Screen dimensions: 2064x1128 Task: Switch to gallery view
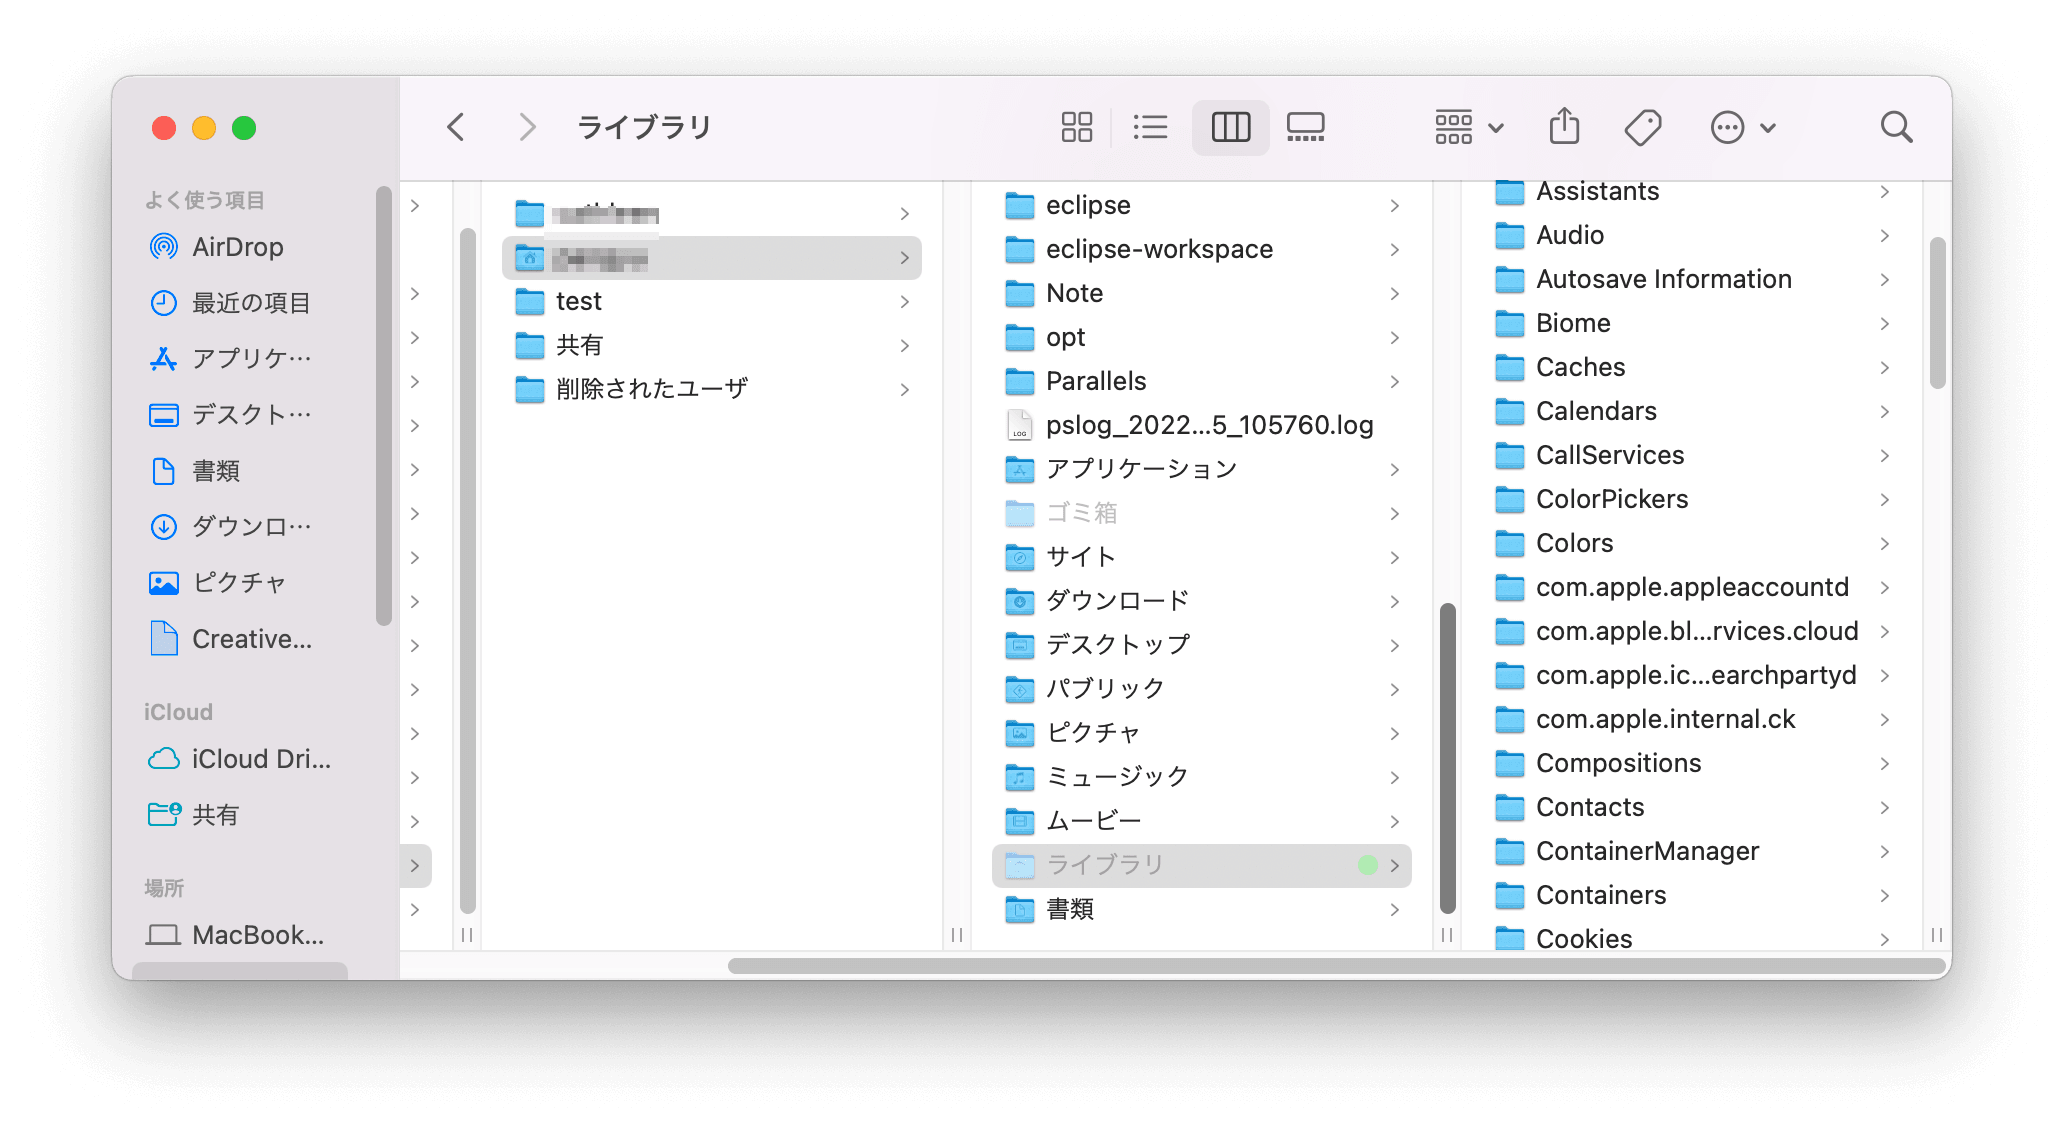point(1305,127)
